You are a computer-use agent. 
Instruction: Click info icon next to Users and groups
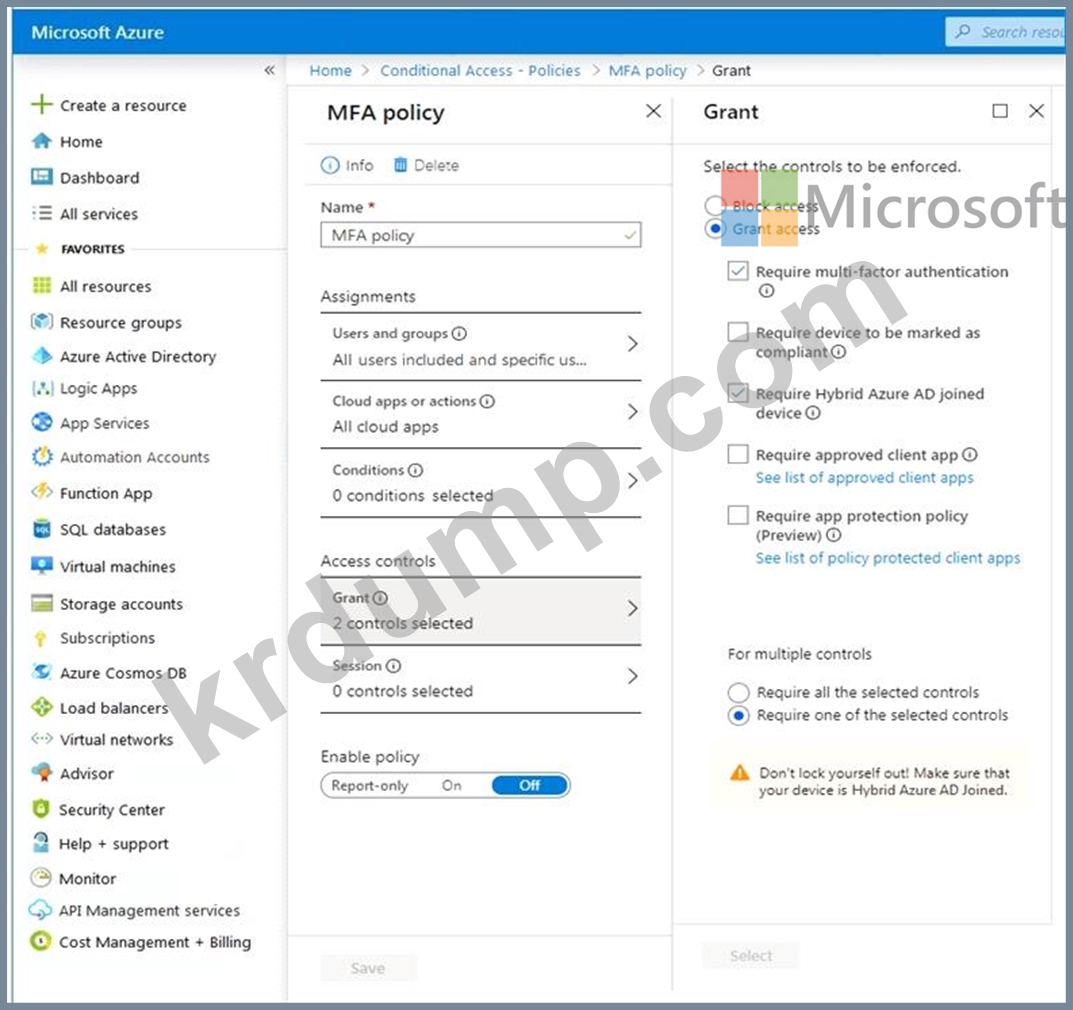pyautogui.click(x=459, y=333)
